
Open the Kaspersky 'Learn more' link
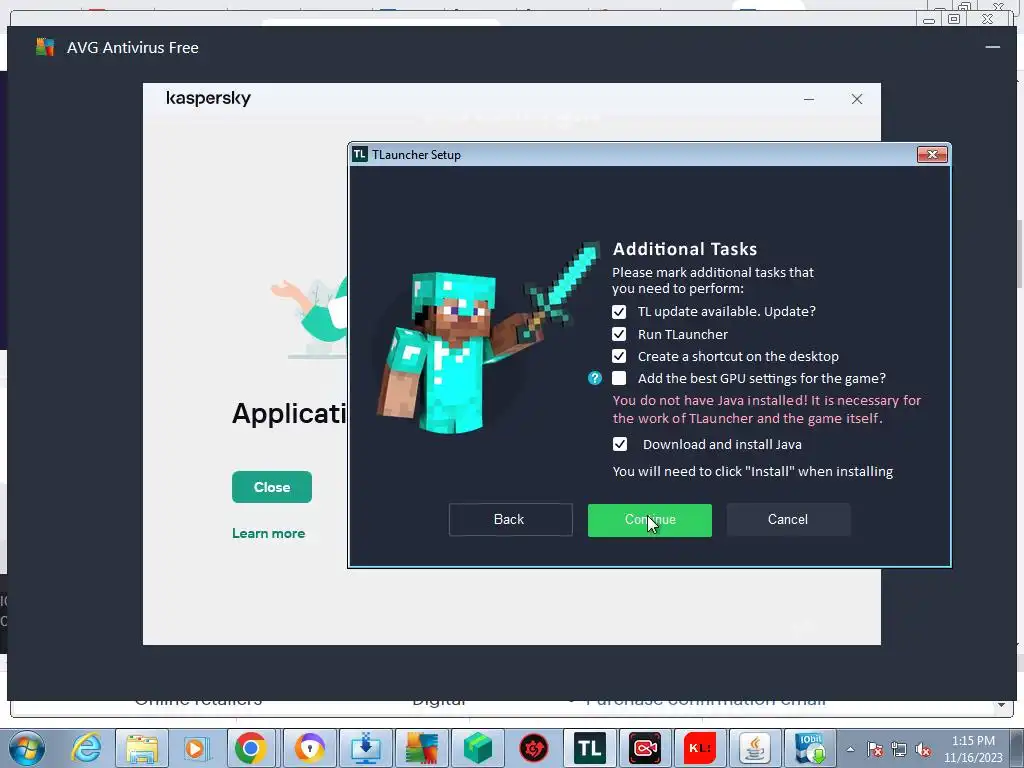pyautogui.click(x=268, y=534)
